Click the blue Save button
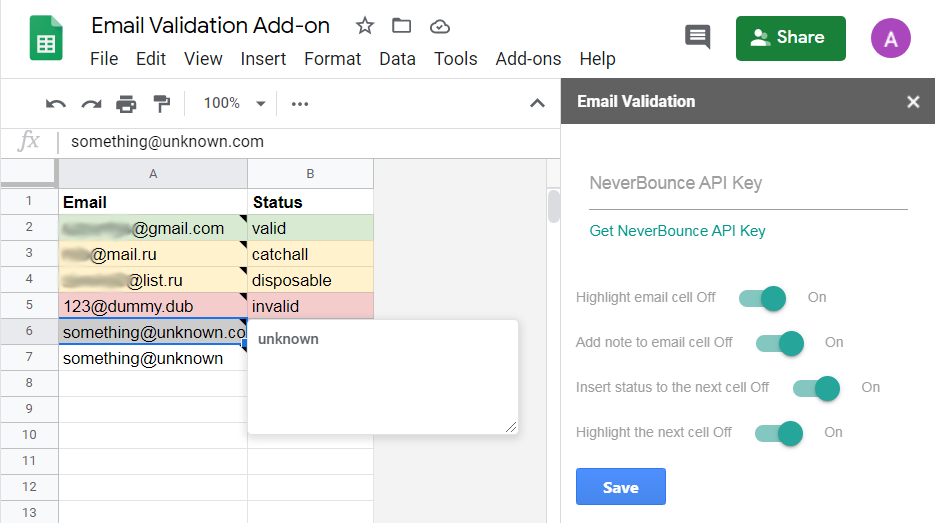The image size is (935, 523). (620, 487)
